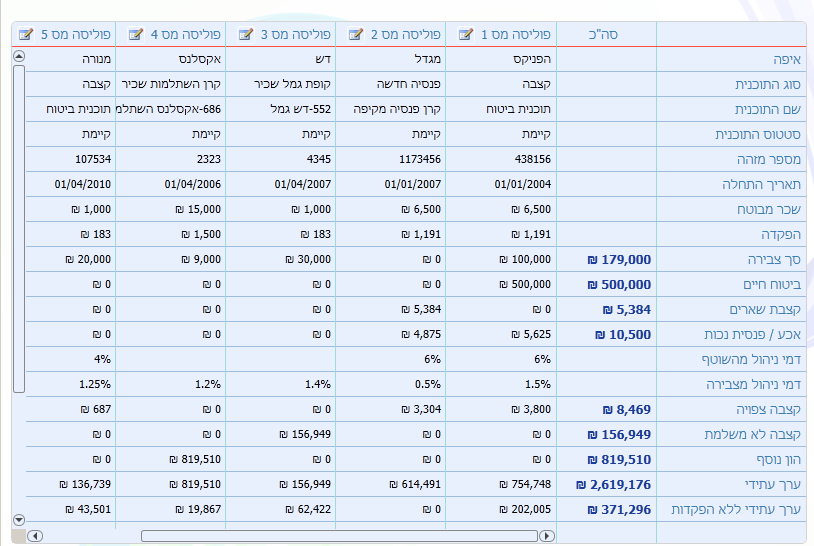Click the איפה row label
Image resolution: width=814 pixels, height=546 pixels.
click(x=786, y=60)
